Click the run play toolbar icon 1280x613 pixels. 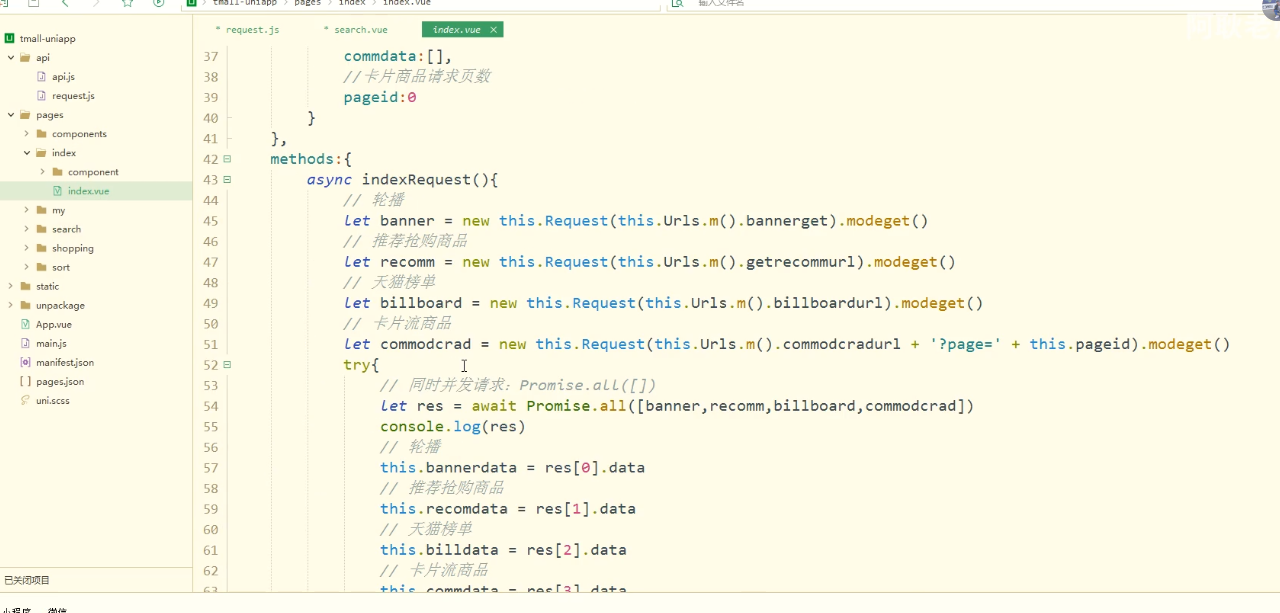(159, 3)
